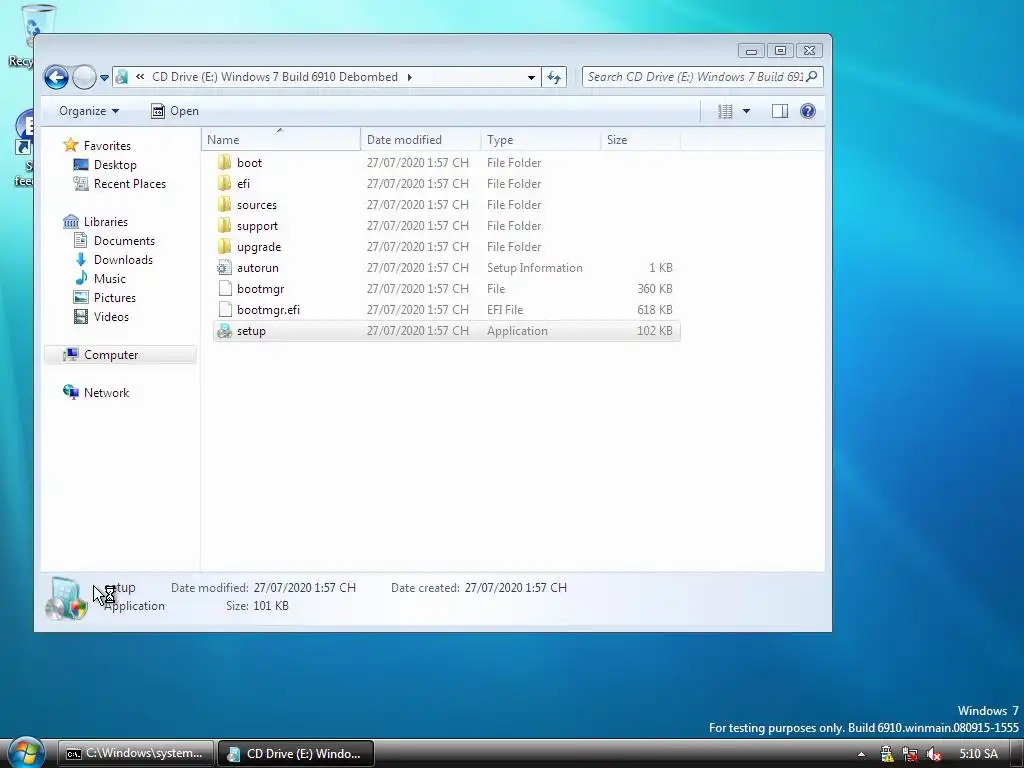The height and width of the screenshot is (768, 1024).
Task: Click the Windows Start orb
Action: tap(26, 753)
